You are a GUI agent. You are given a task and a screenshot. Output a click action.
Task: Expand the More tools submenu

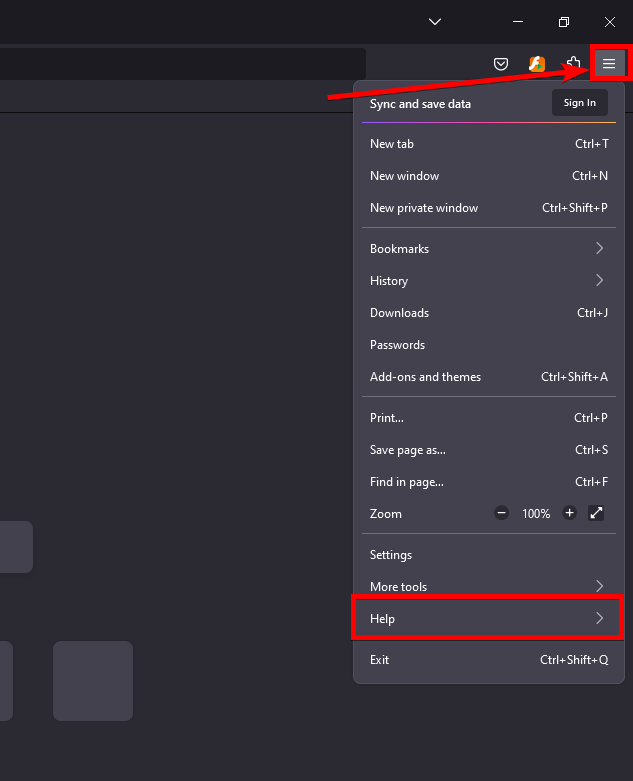coord(488,586)
